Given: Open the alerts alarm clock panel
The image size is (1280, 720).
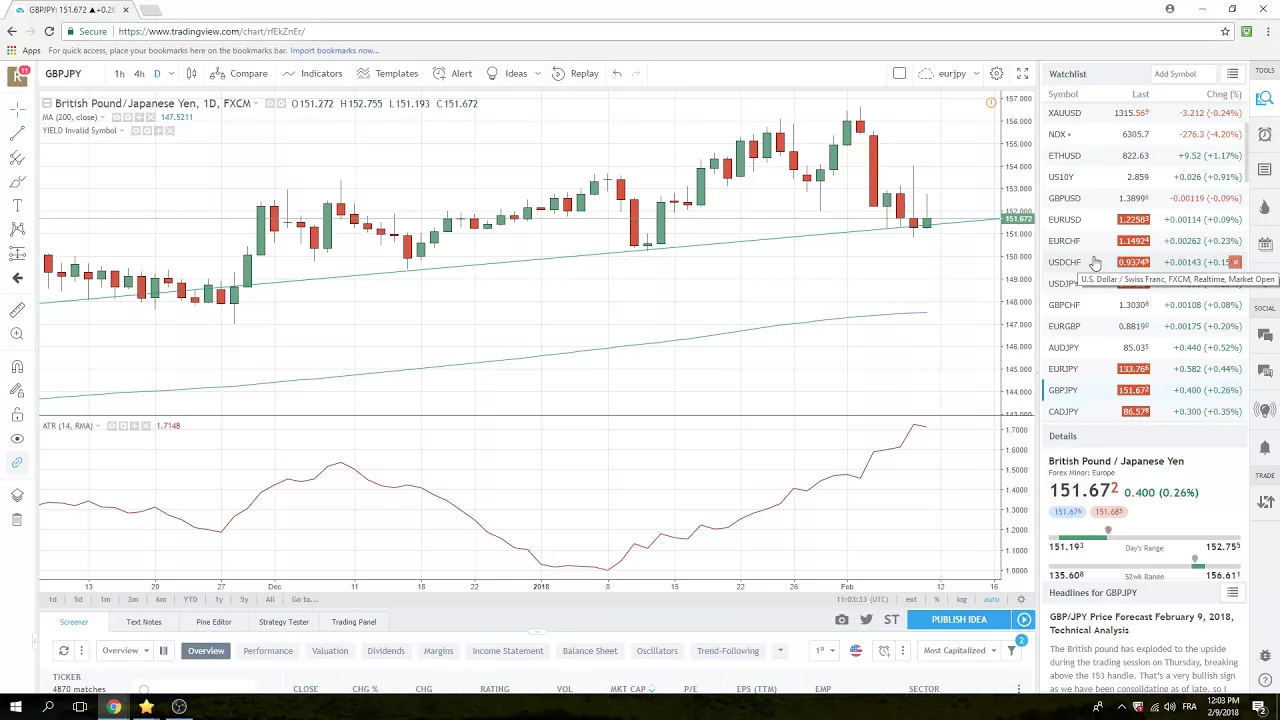Looking at the screenshot, I should pyautogui.click(x=1265, y=134).
